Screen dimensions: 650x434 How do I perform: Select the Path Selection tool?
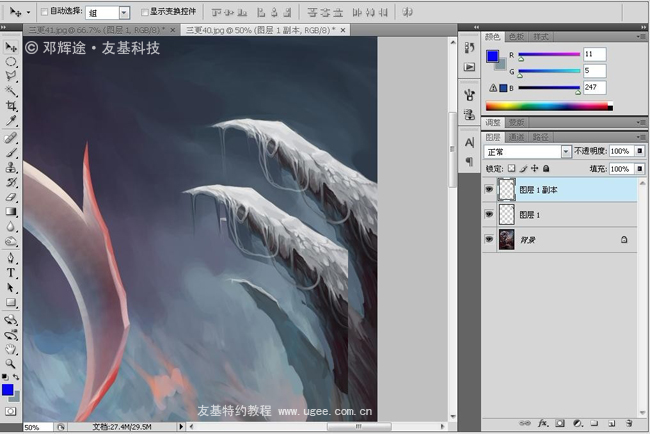point(11,288)
